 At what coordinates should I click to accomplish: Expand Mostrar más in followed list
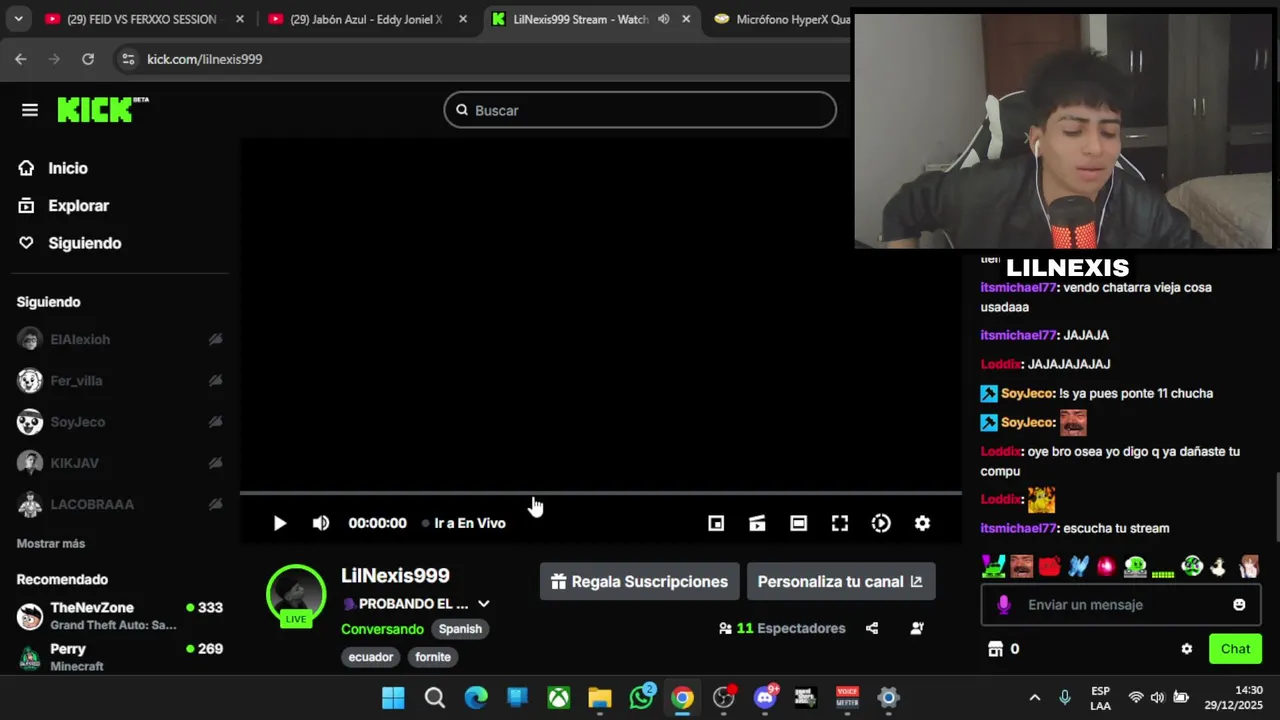tap(51, 543)
